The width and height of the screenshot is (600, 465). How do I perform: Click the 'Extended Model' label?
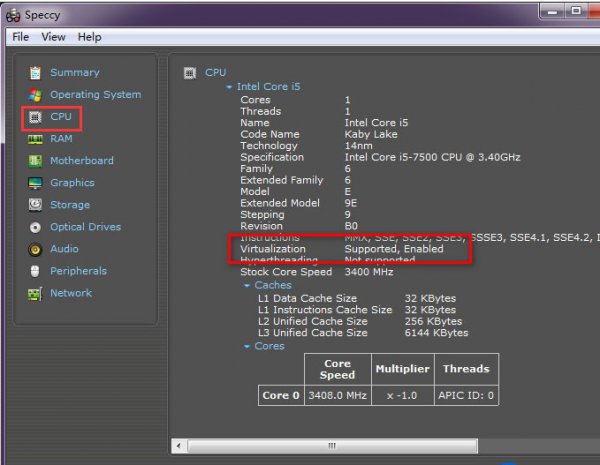280,203
